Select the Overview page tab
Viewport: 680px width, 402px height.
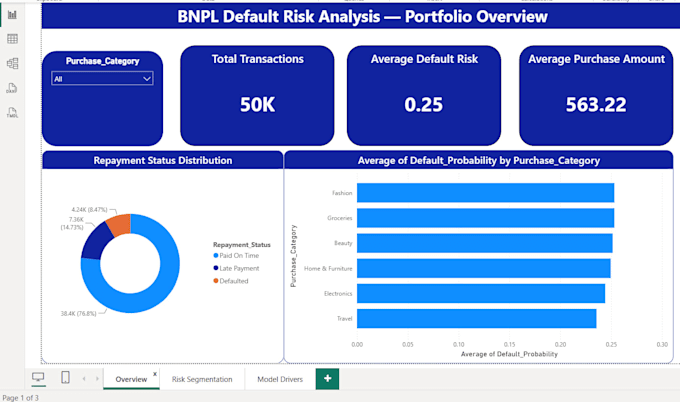pyautogui.click(x=131, y=379)
